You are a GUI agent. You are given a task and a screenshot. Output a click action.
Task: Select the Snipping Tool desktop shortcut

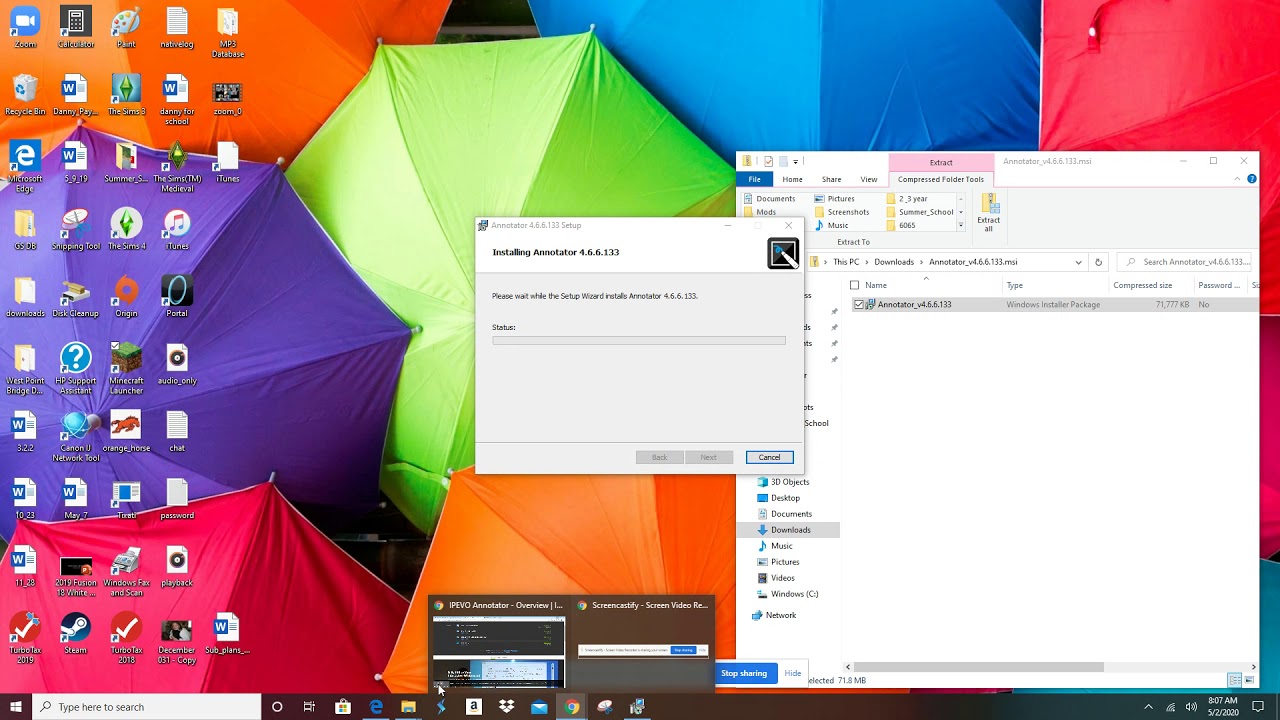click(x=76, y=230)
